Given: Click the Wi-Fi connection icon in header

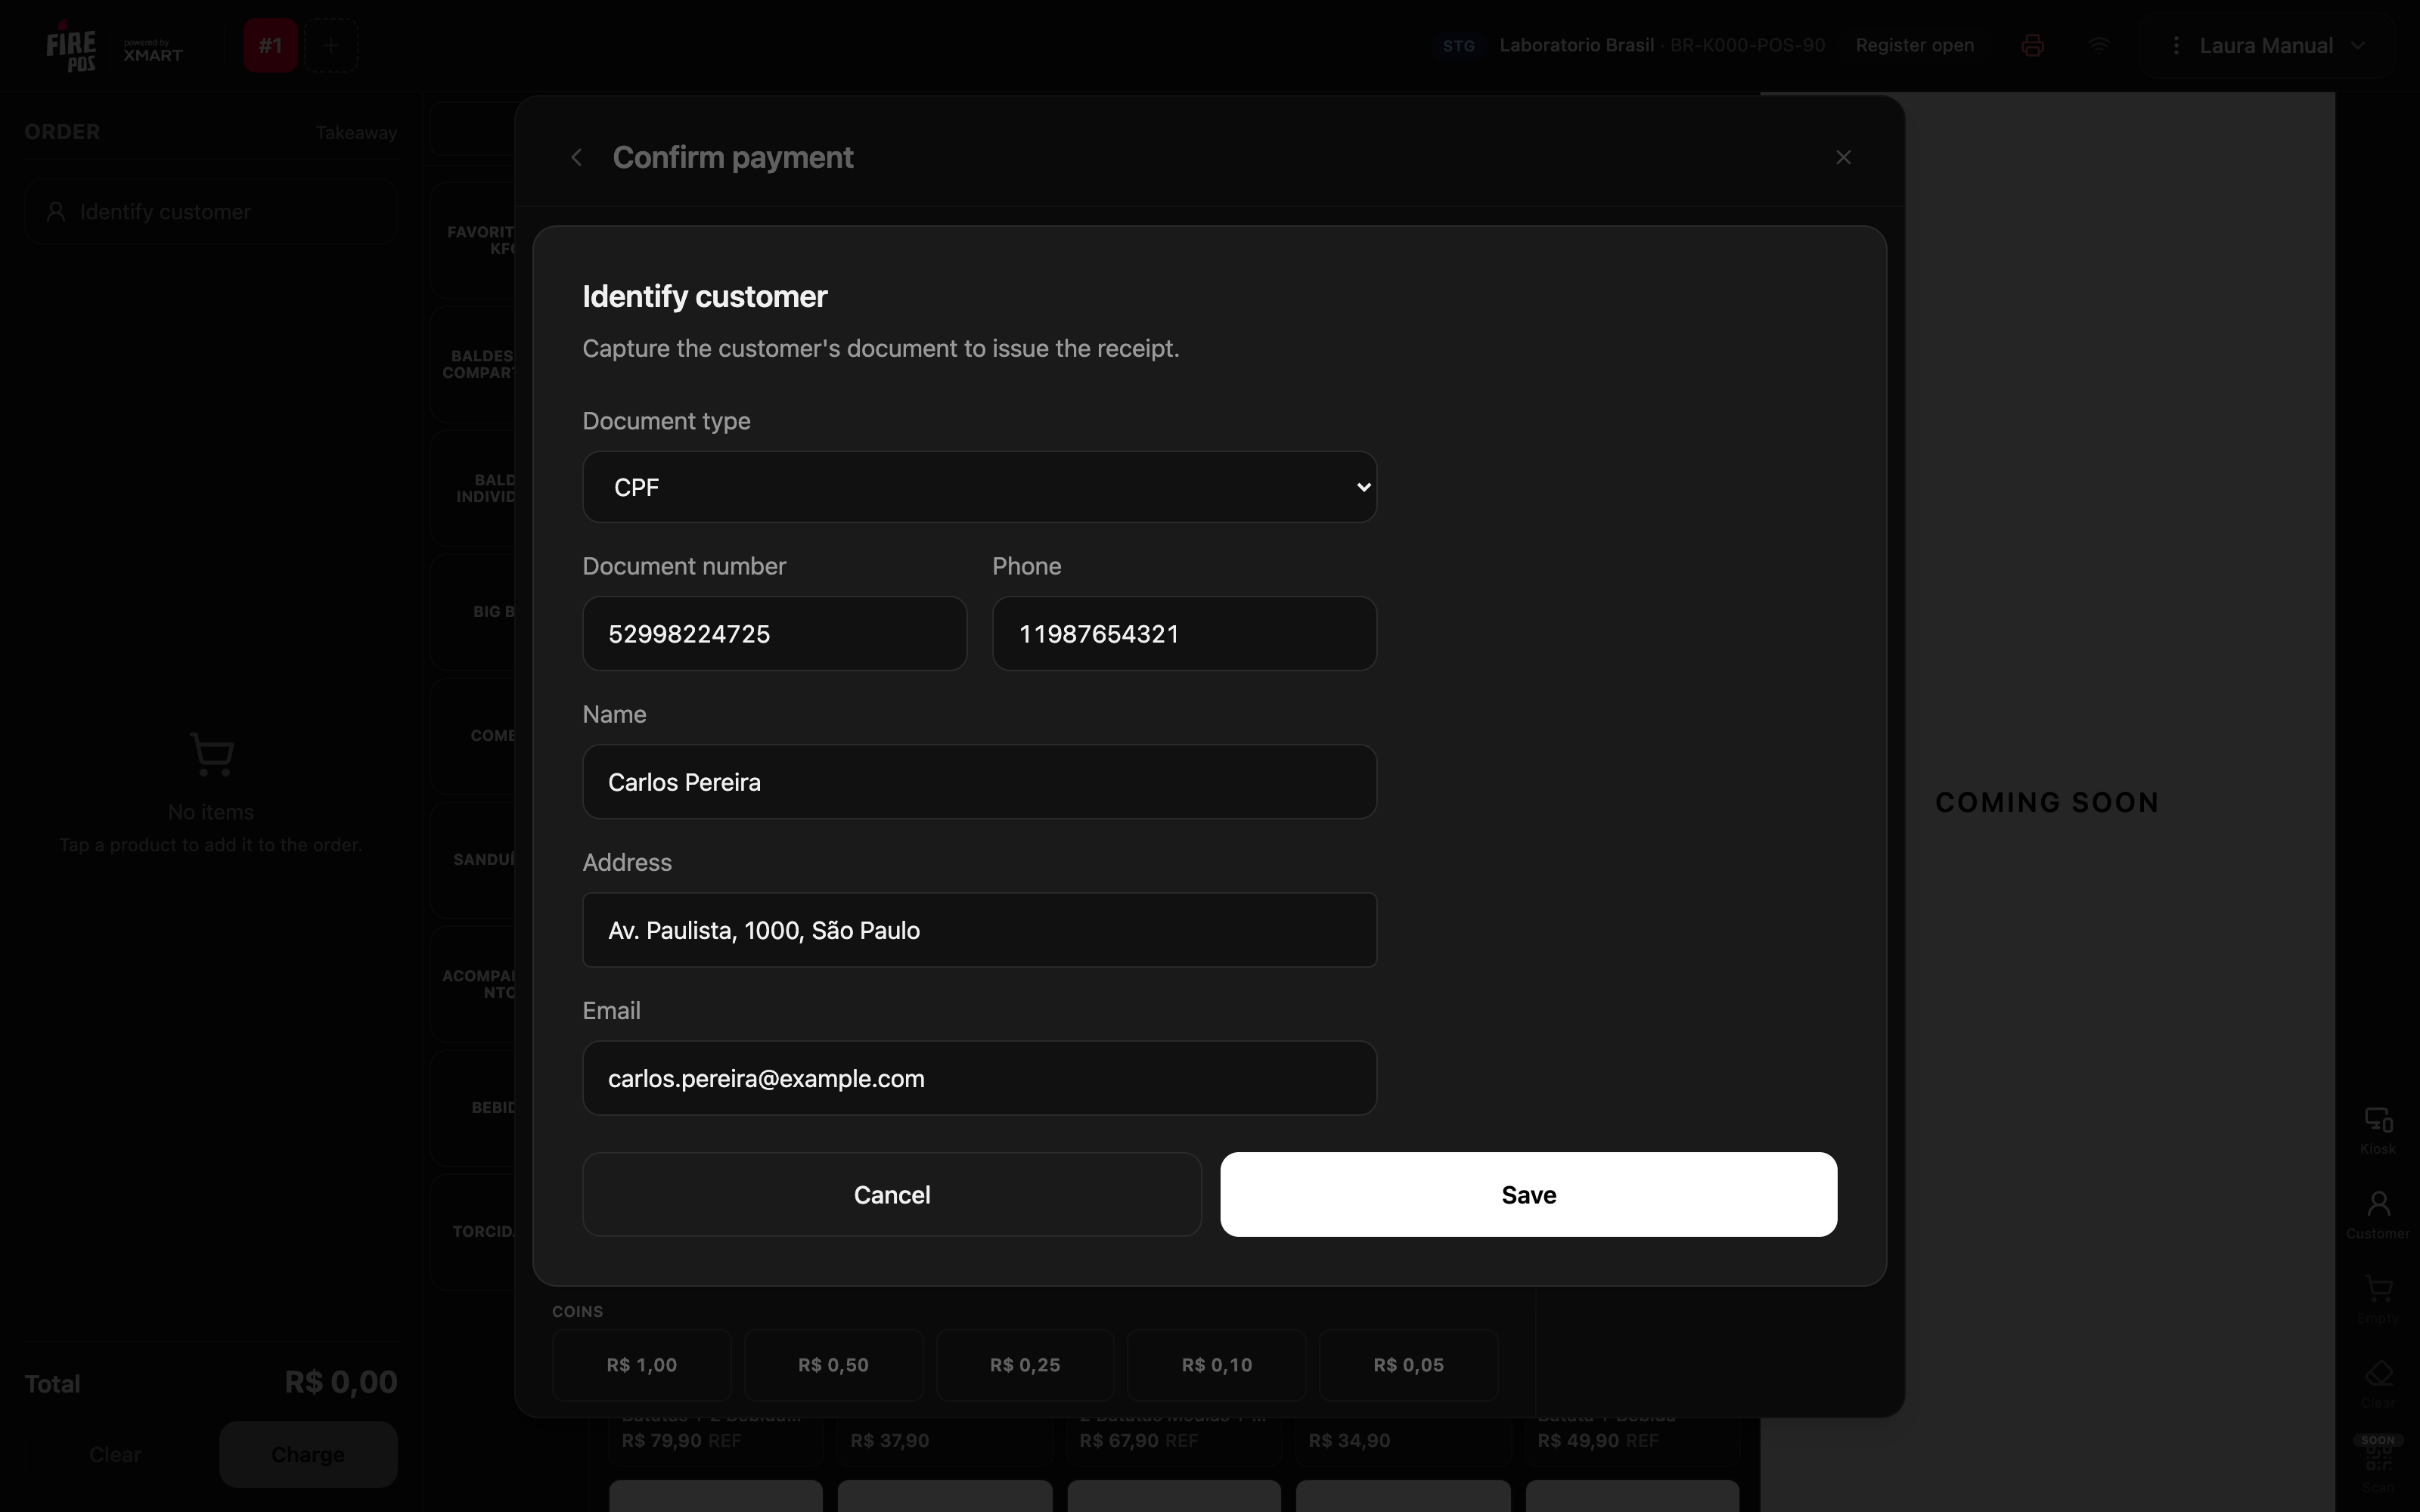Looking at the screenshot, I should click(x=2099, y=46).
